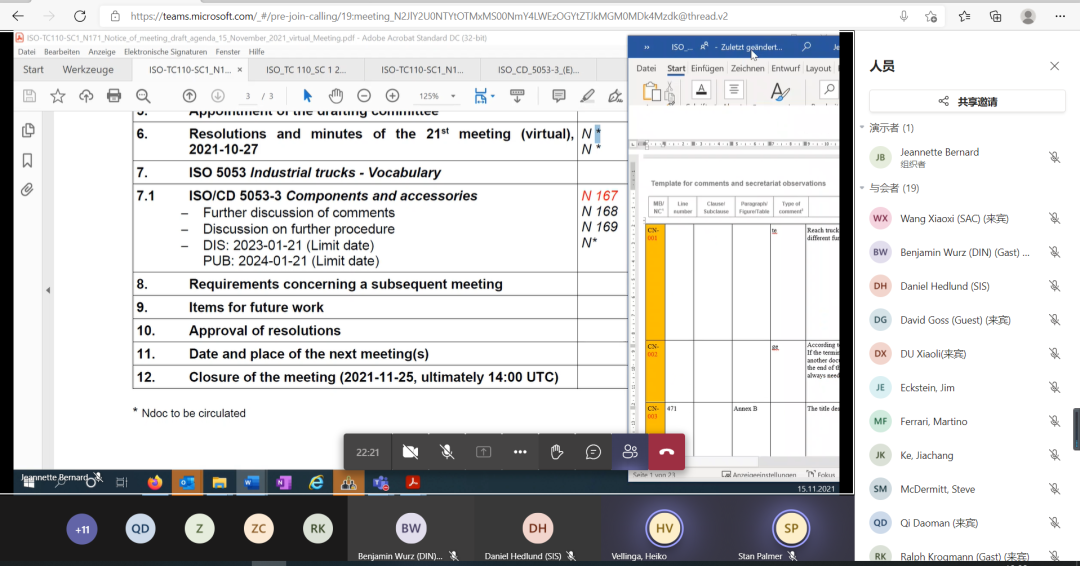Click the share content tray icon

coord(483,452)
